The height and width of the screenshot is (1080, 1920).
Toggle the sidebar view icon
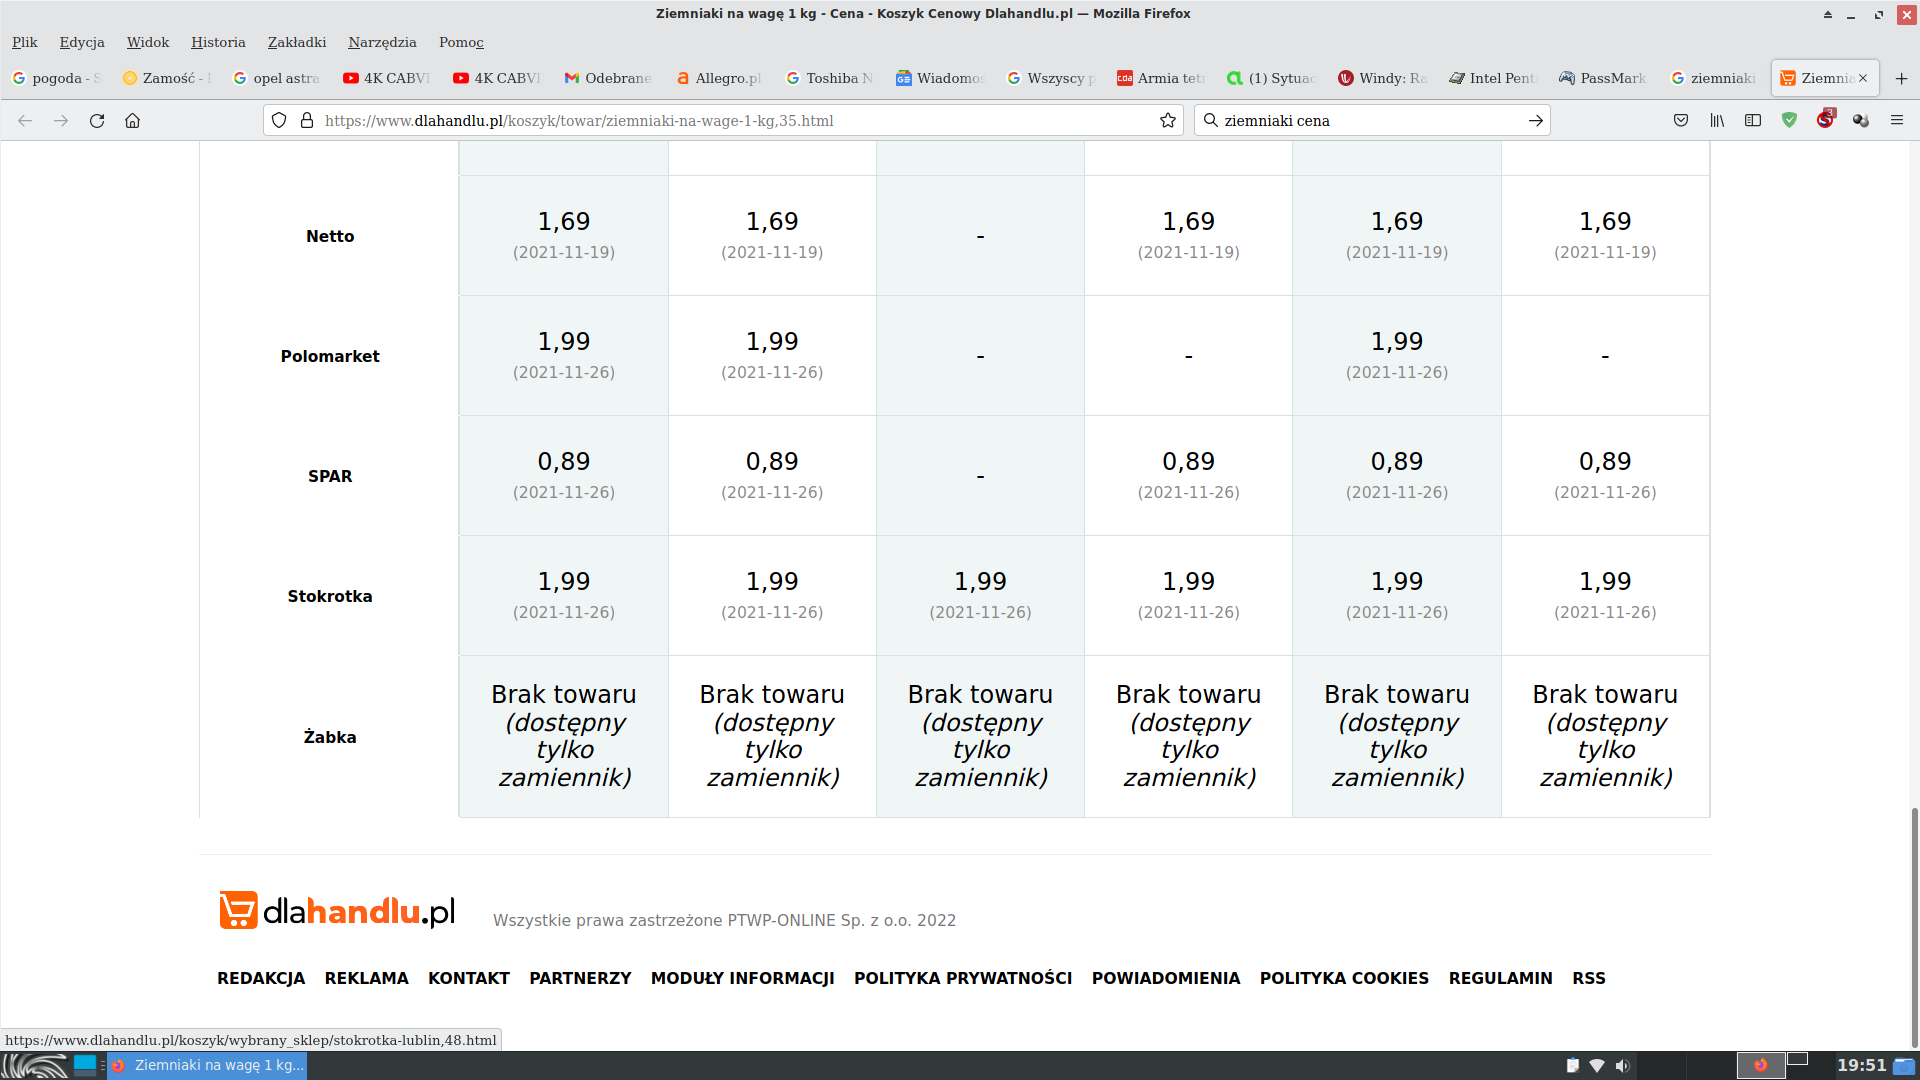[x=1753, y=120]
